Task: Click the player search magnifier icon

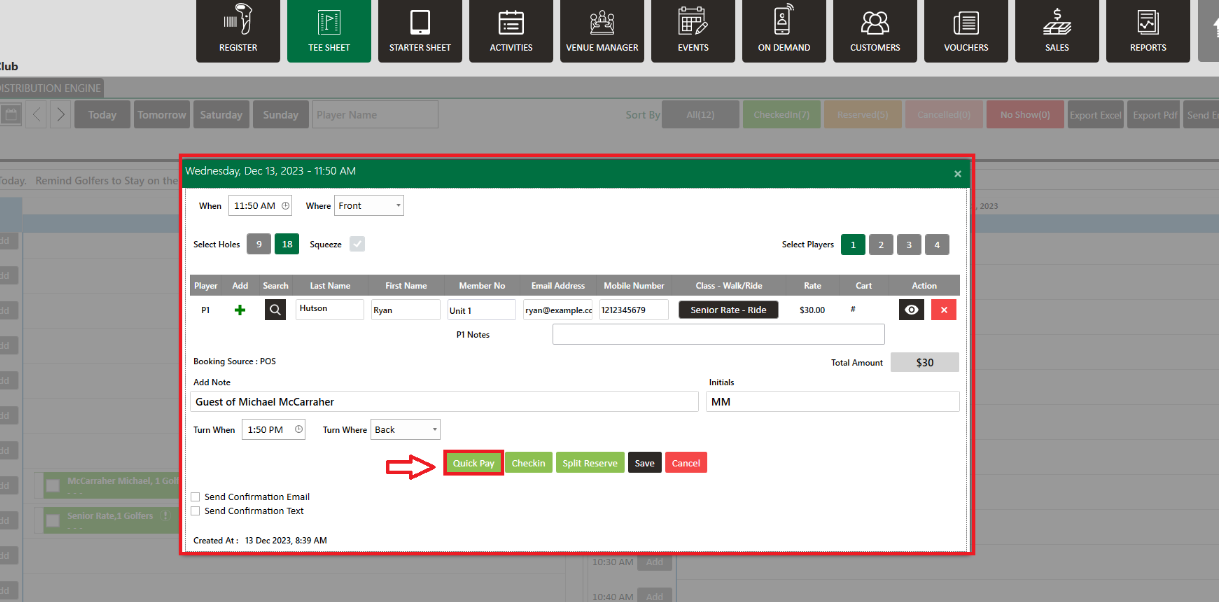Action: pos(275,310)
